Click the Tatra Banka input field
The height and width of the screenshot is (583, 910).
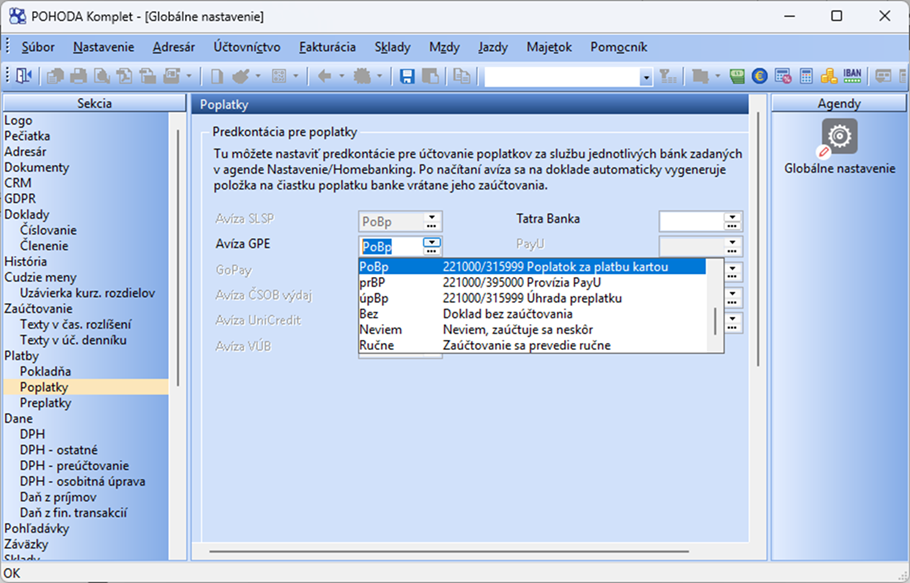[x=691, y=221]
